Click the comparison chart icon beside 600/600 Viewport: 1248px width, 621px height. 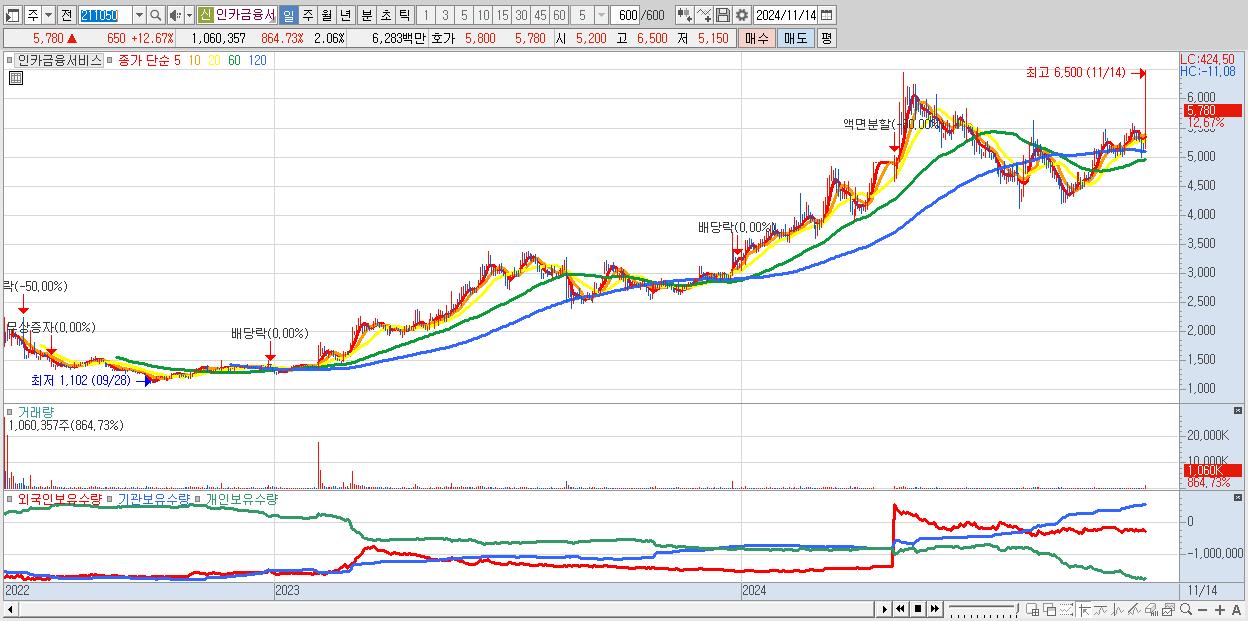[x=684, y=15]
